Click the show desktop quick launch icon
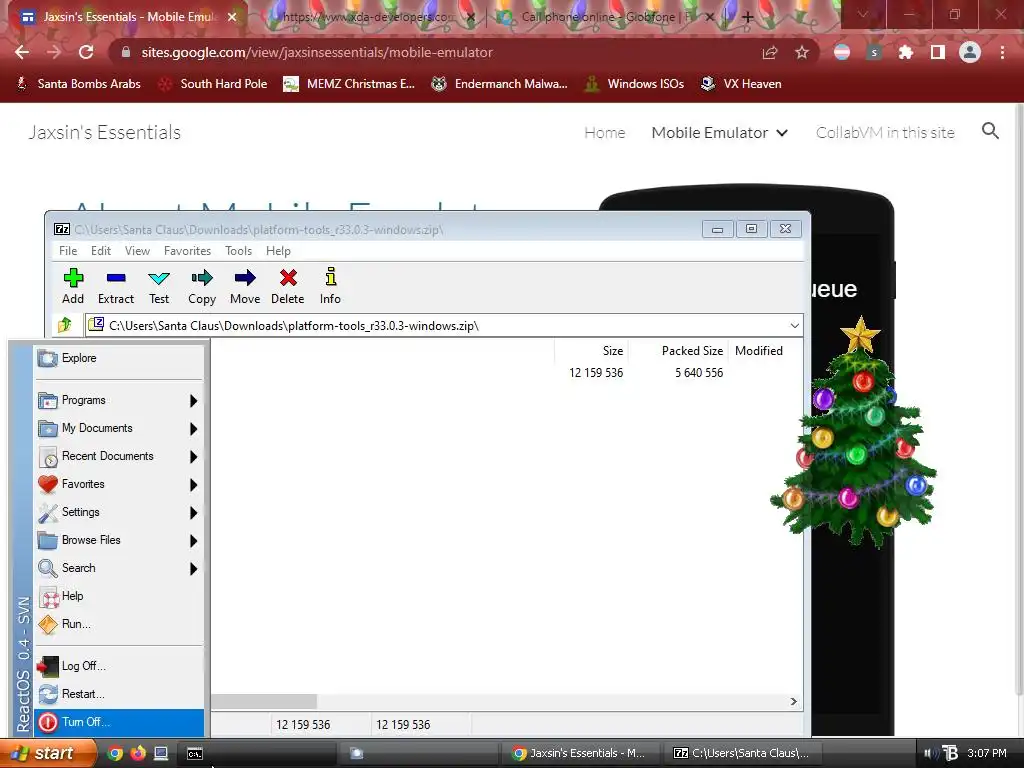Screen dimensions: 1024x768 point(161,753)
